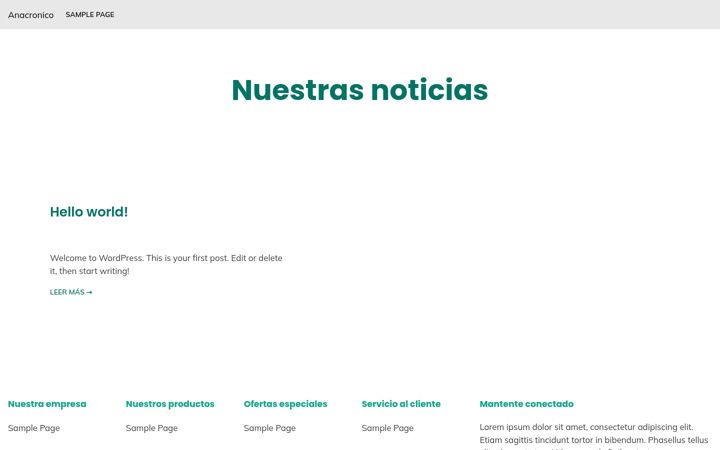Image resolution: width=720 pixels, height=450 pixels.
Task: Click the Nuestra empresa footer heading
Action: 47,404
